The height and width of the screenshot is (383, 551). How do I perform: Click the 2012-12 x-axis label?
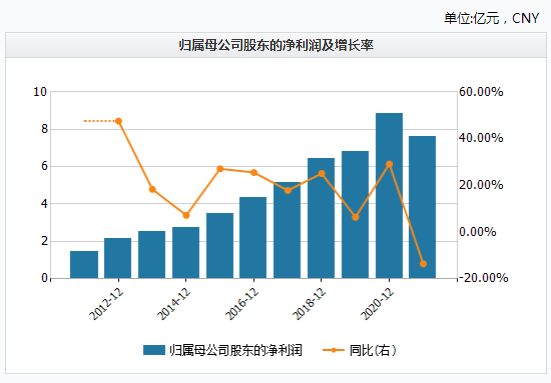click(x=106, y=304)
